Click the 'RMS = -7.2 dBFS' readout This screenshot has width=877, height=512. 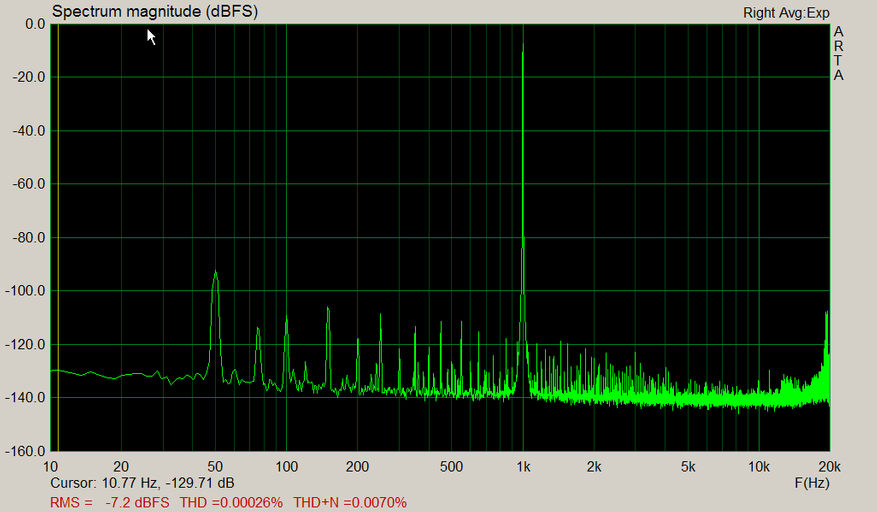pyautogui.click(x=110, y=502)
